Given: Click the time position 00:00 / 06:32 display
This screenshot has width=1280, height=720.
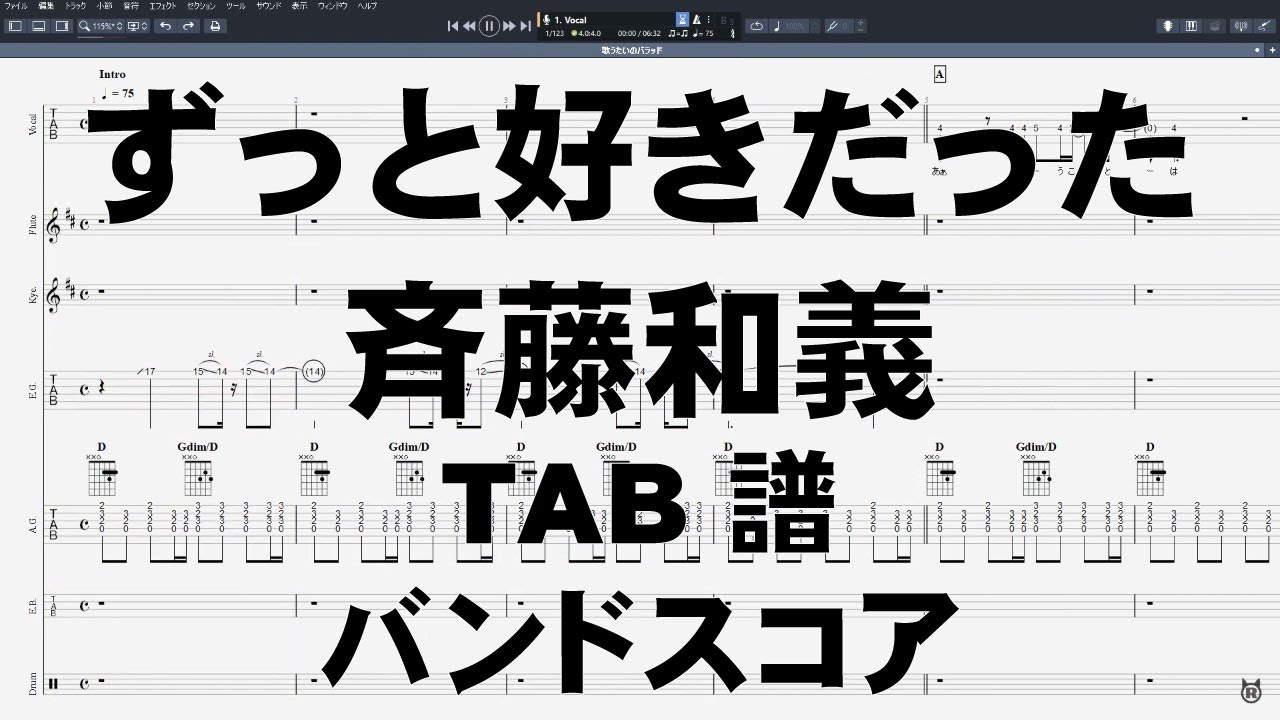Looking at the screenshot, I should [x=640, y=33].
